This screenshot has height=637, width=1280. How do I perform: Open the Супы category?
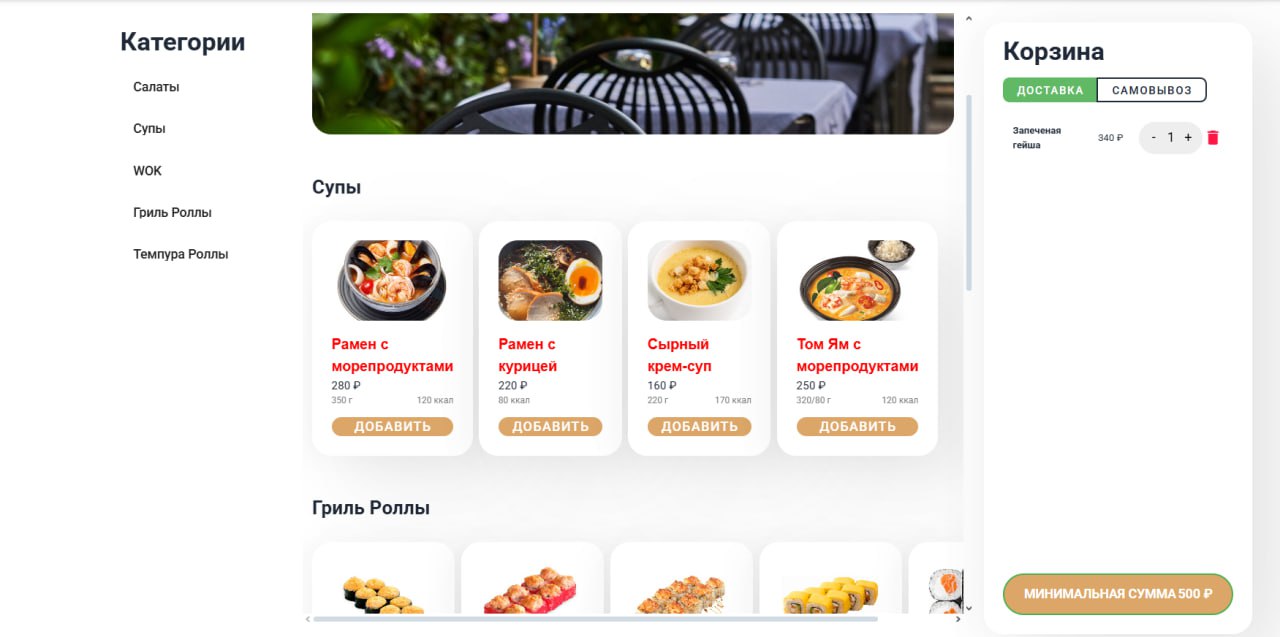pos(149,129)
